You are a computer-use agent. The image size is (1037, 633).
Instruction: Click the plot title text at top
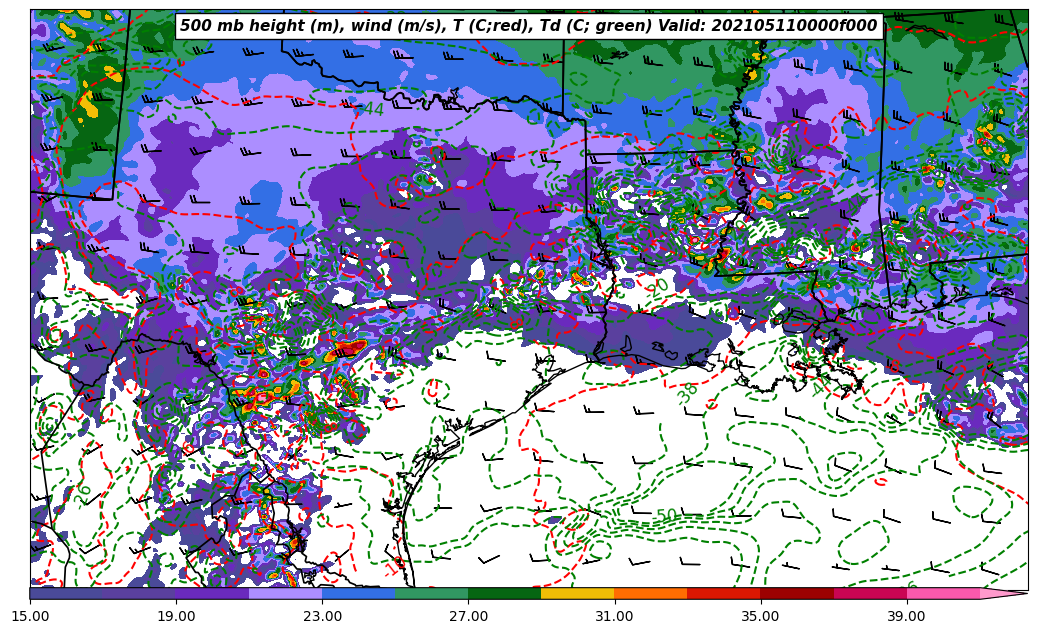point(528,26)
